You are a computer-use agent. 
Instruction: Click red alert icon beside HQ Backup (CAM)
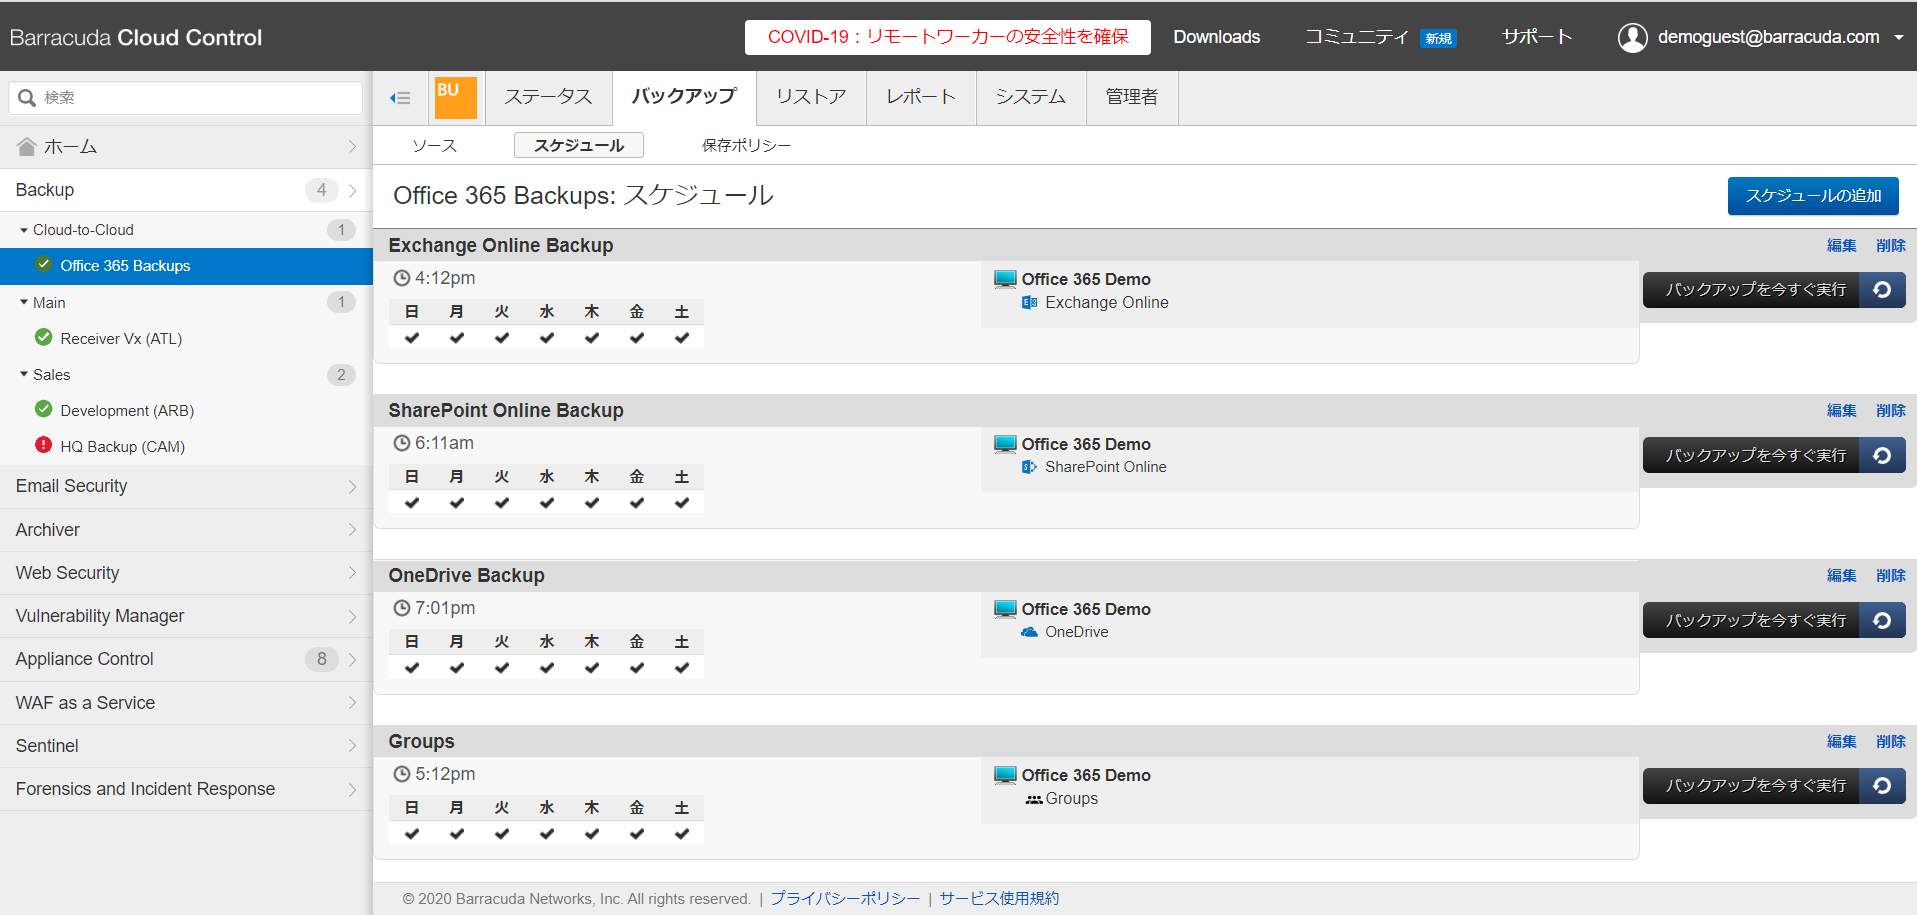pos(43,445)
